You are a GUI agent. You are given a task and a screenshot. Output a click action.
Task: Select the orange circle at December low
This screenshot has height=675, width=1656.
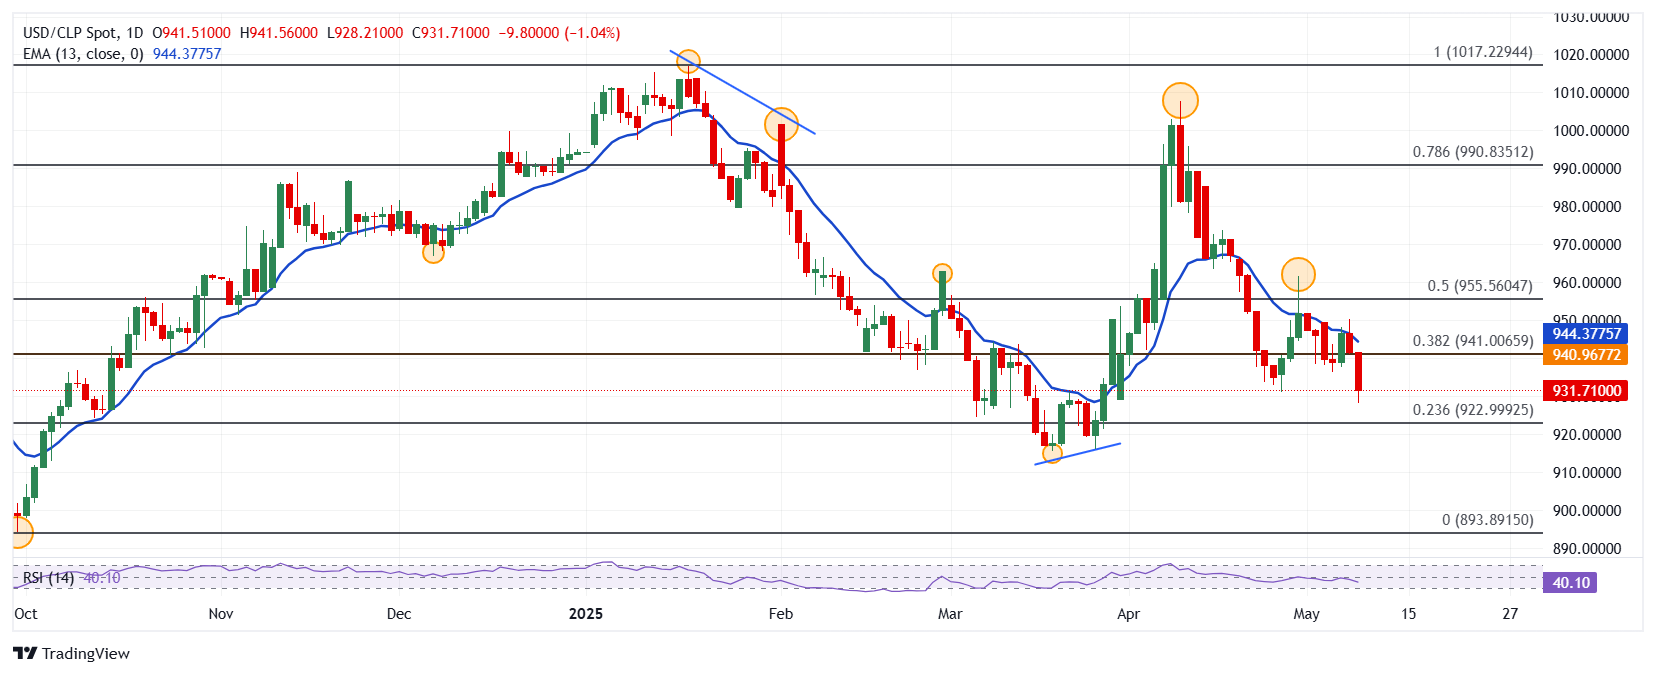[433, 253]
